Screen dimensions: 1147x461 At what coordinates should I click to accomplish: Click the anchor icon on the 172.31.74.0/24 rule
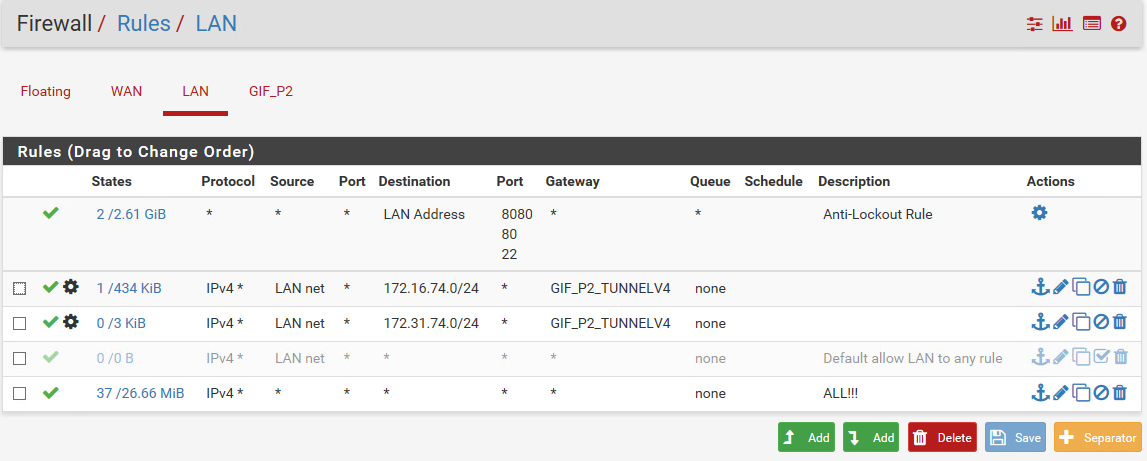[1040, 322]
